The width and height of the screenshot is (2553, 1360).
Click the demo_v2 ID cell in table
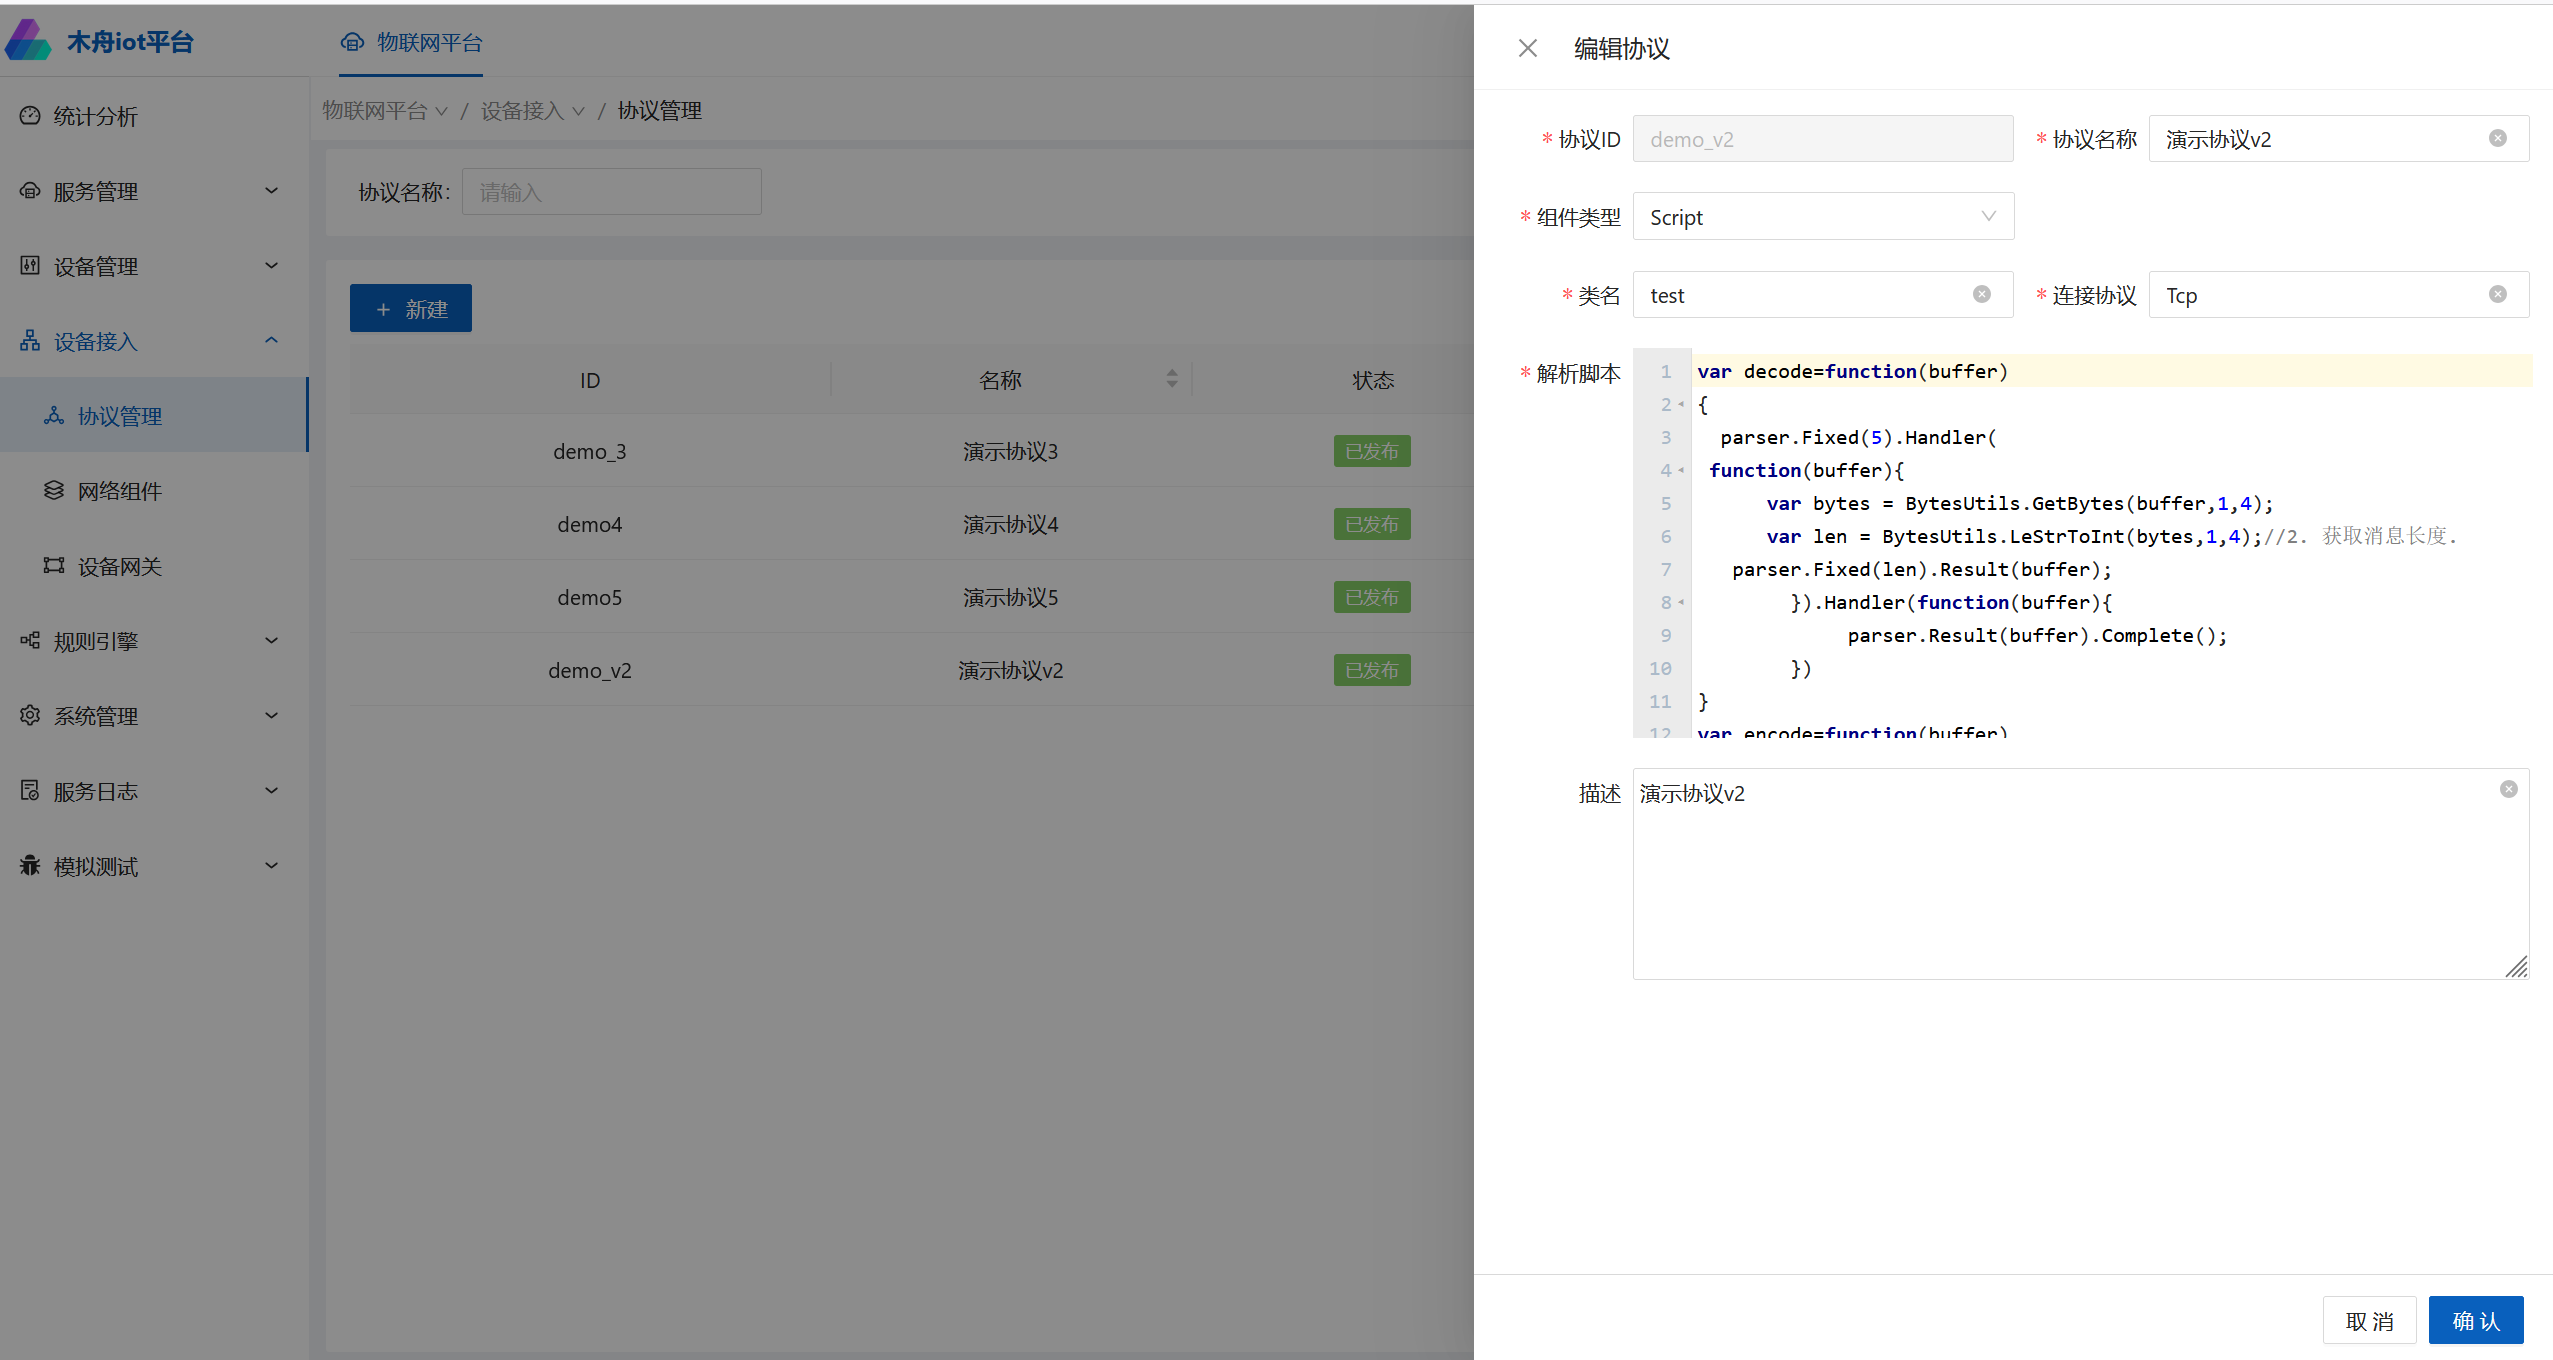tap(590, 670)
